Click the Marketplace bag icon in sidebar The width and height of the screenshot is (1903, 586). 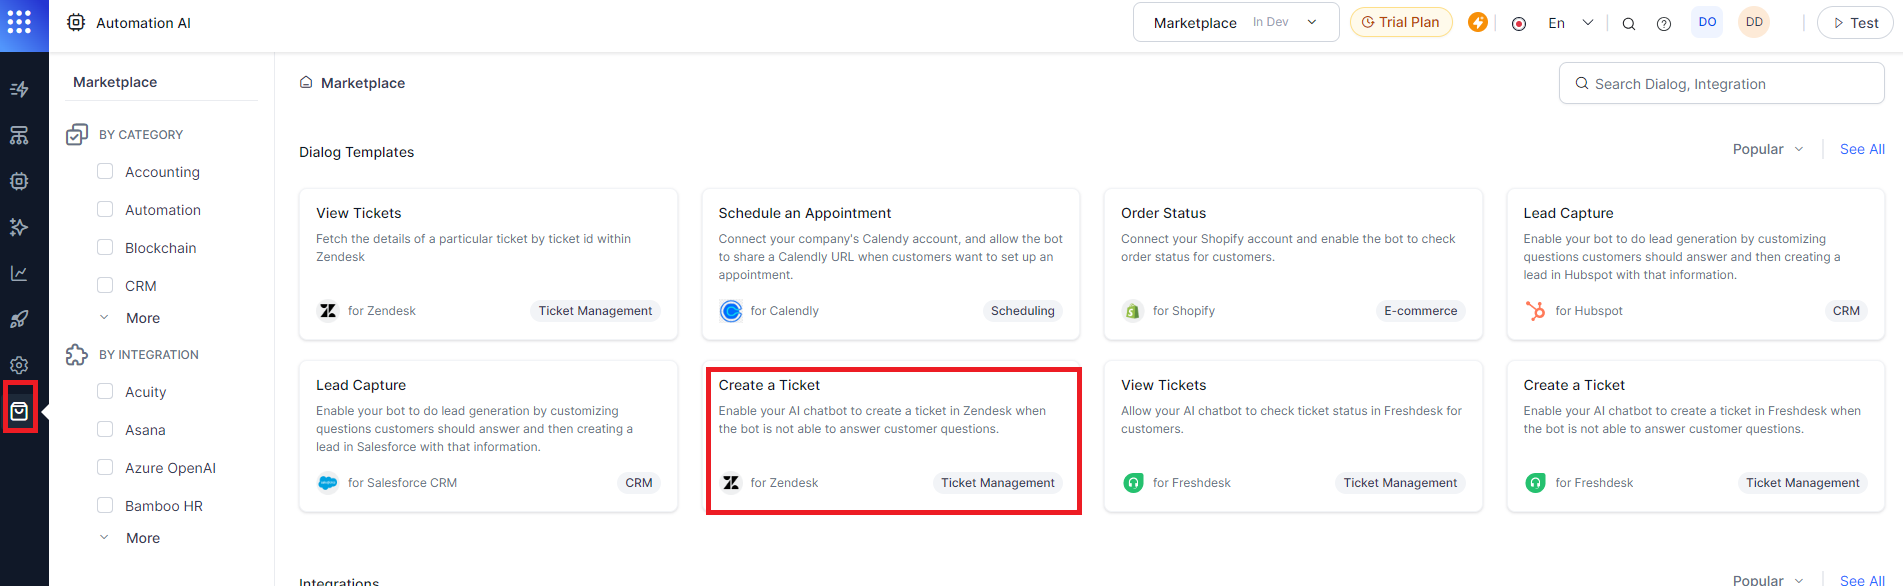pyautogui.click(x=19, y=411)
